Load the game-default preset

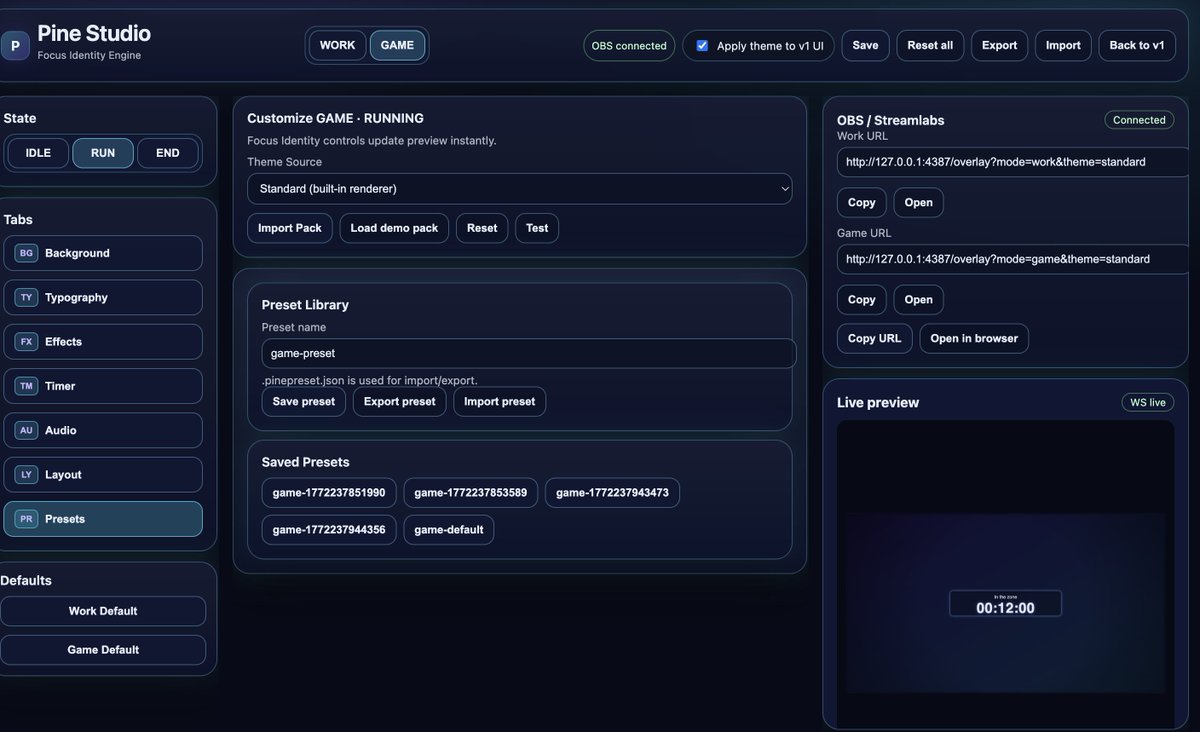[x=449, y=529]
